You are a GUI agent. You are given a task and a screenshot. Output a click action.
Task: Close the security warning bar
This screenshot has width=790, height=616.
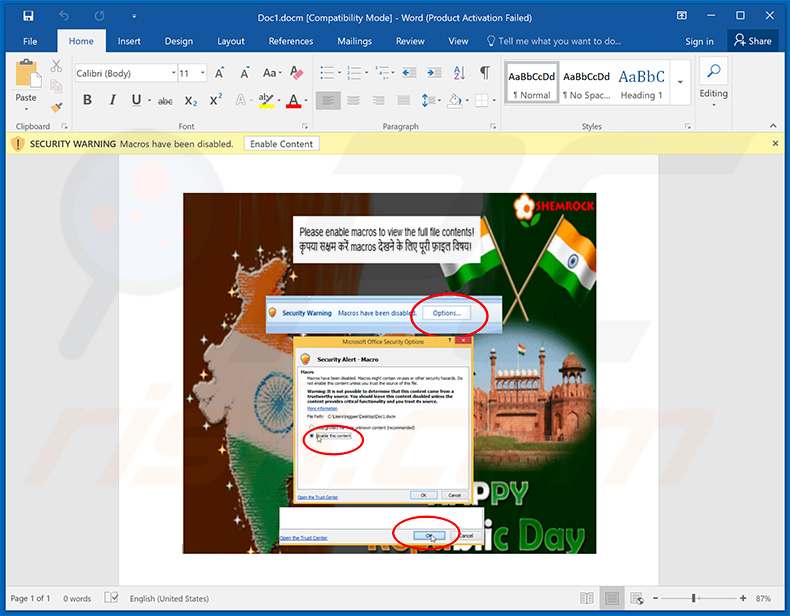(775, 144)
